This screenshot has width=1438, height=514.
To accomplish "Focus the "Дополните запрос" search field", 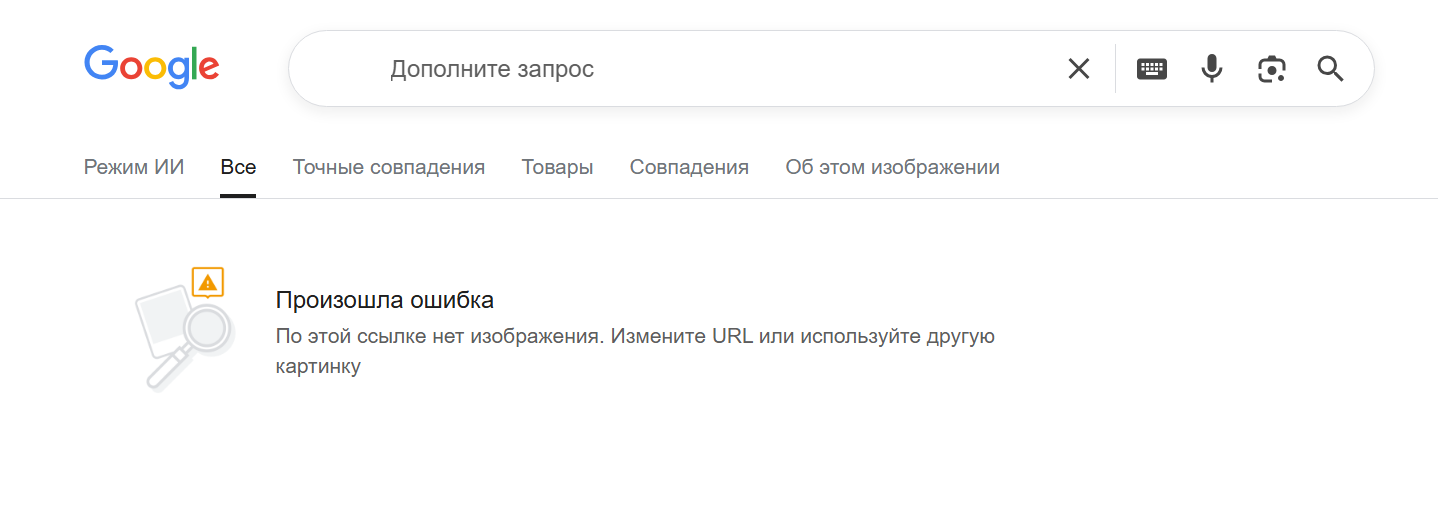I will coord(700,69).
